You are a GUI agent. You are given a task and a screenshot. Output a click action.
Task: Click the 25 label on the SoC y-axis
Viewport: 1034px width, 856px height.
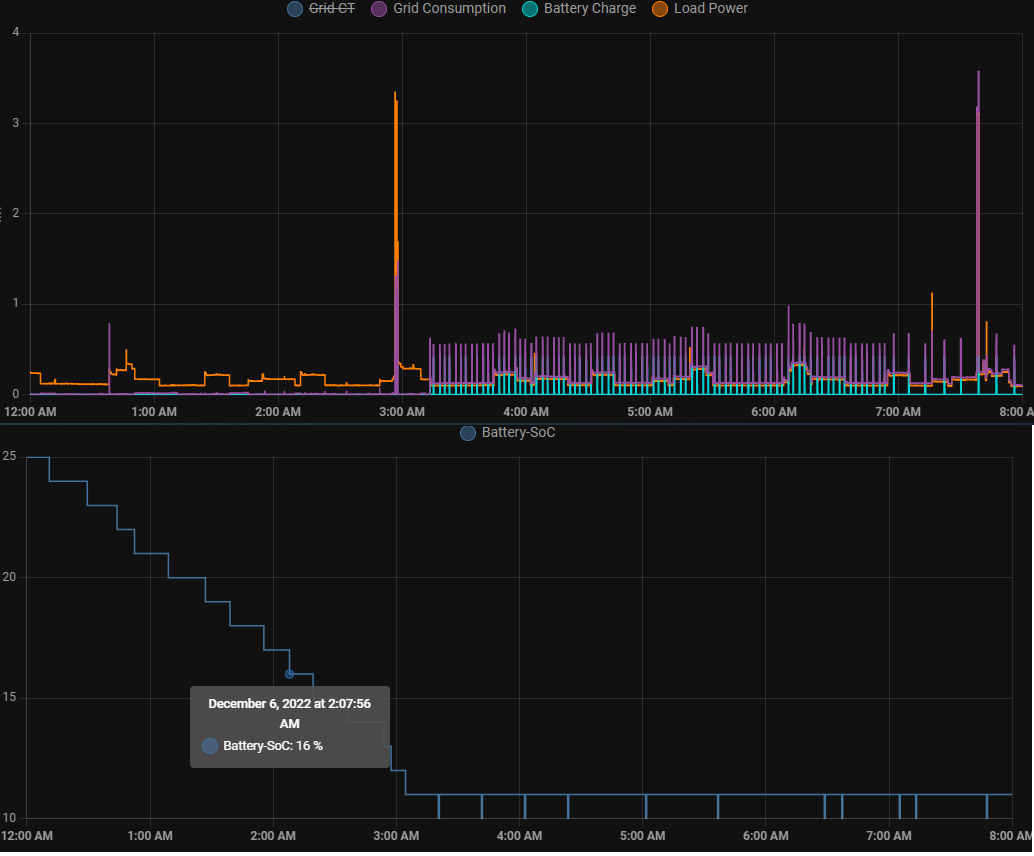9,457
